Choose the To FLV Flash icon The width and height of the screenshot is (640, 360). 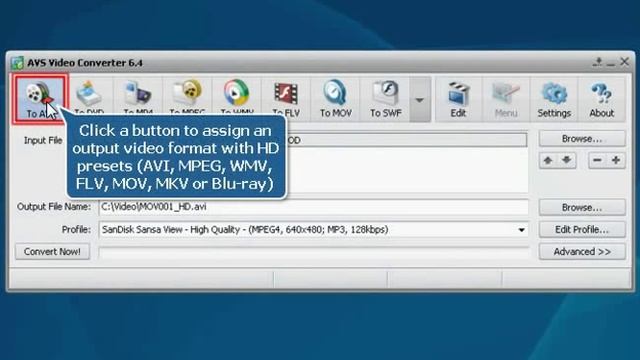click(x=286, y=98)
